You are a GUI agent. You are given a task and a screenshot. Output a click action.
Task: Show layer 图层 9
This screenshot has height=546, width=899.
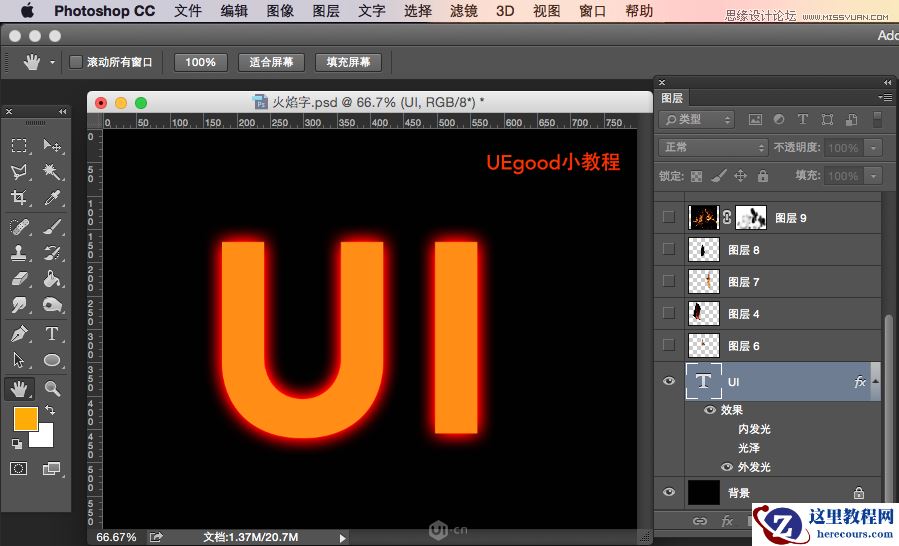[669, 217]
